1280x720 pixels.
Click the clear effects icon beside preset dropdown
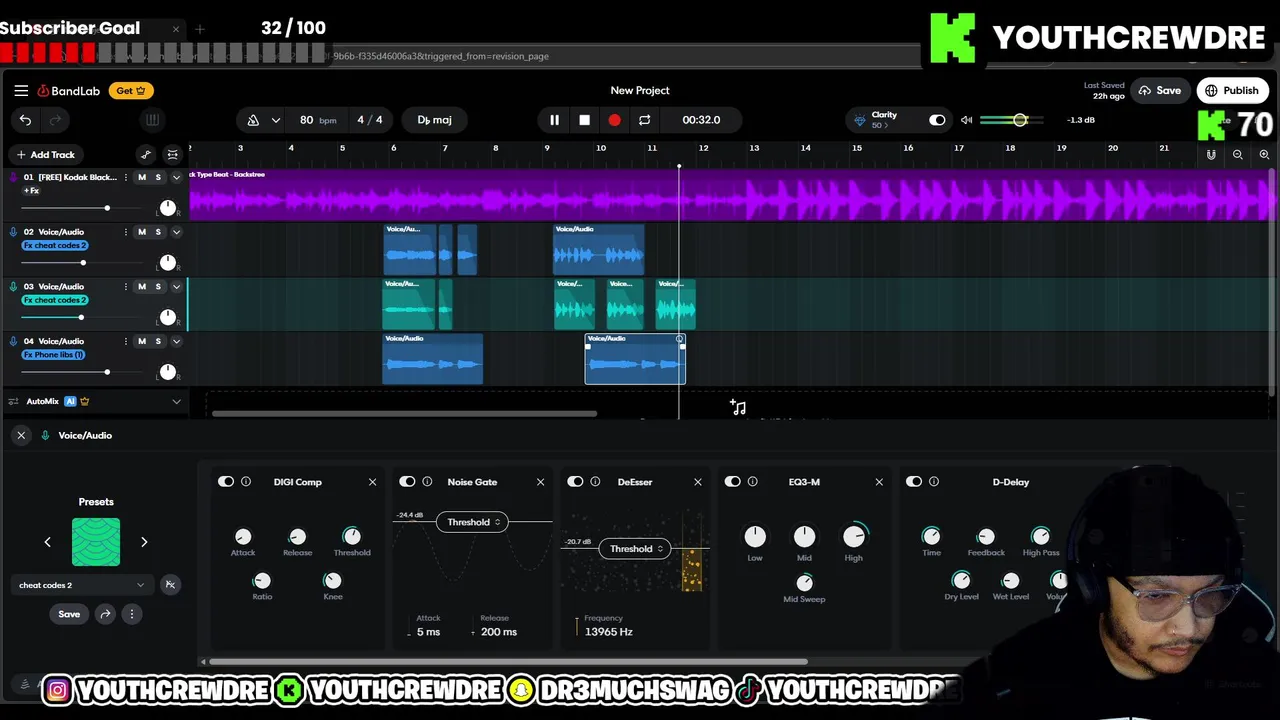pyautogui.click(x=170, y=585)
